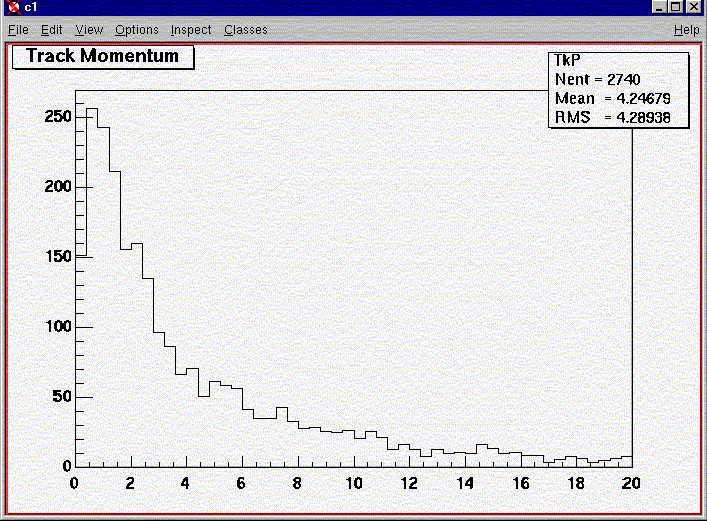This screenshot has height=521, width=707.
Task: Open the Classes menu
Action: [245, 30]
